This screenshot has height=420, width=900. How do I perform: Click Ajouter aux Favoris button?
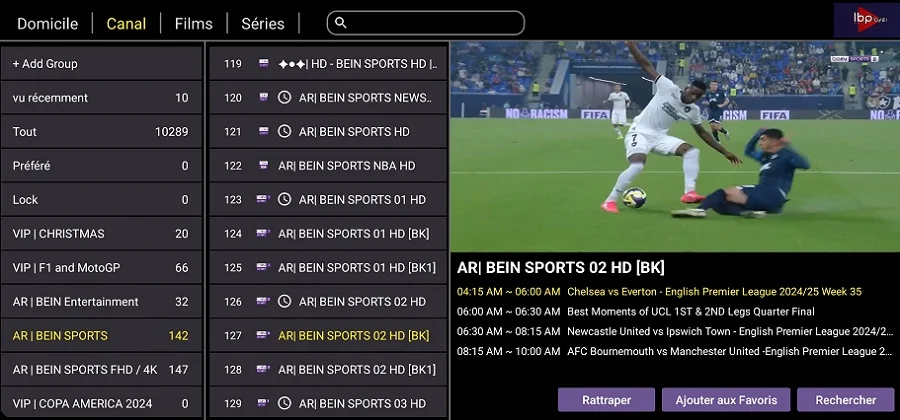[x=726, y=400]
